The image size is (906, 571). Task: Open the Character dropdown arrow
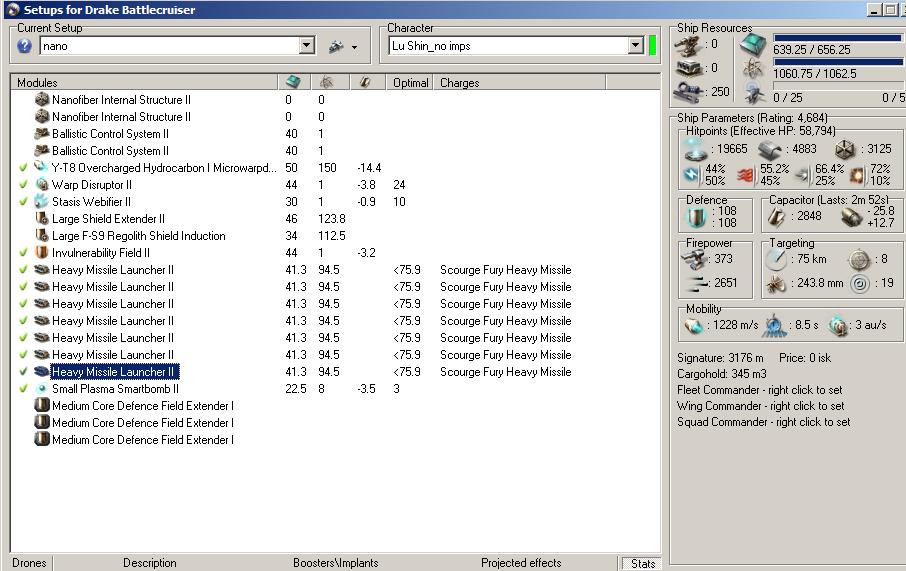pyautogui.click(x=636, y=45)
